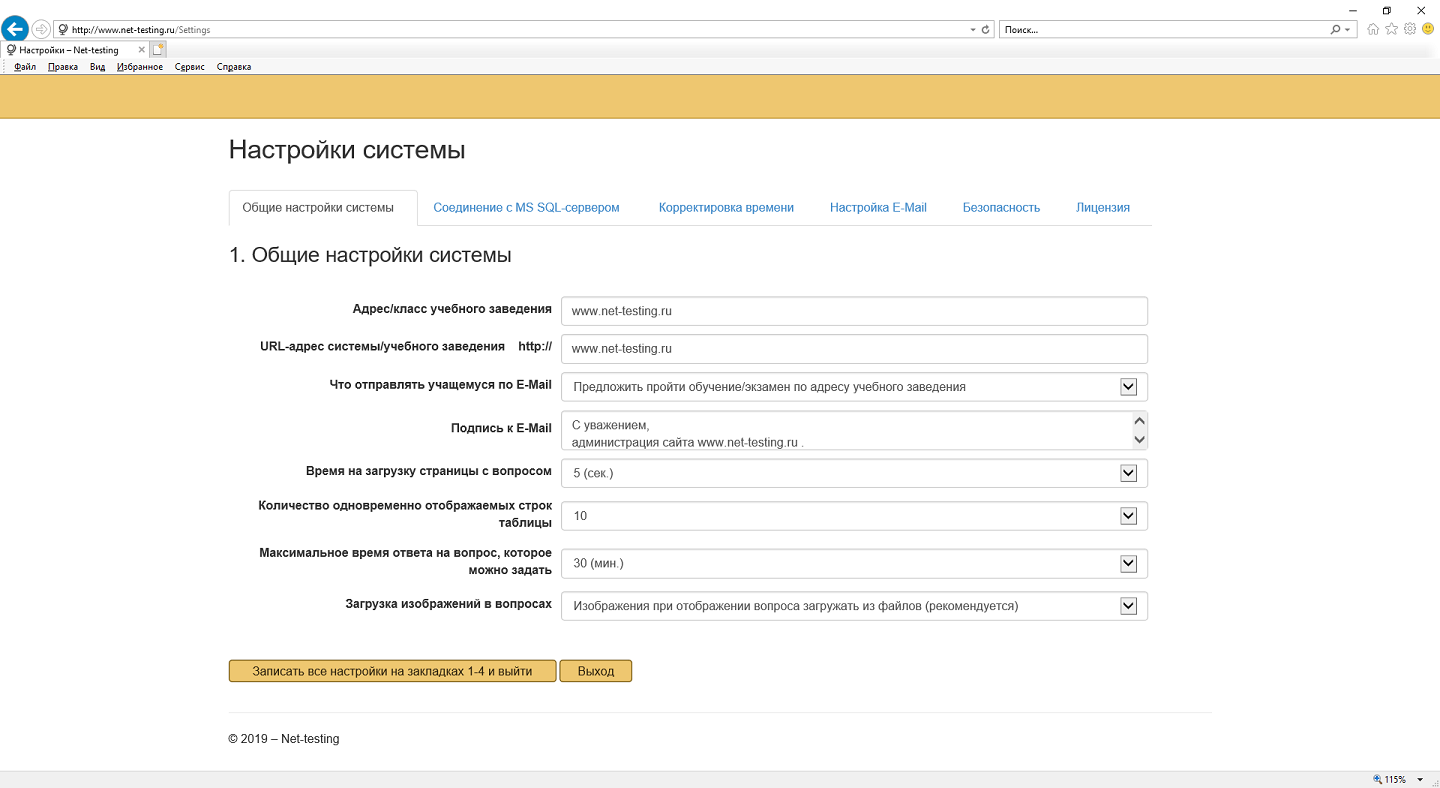
Task: Click the 115% zoom level text
Action: [x=1395, y=780]
